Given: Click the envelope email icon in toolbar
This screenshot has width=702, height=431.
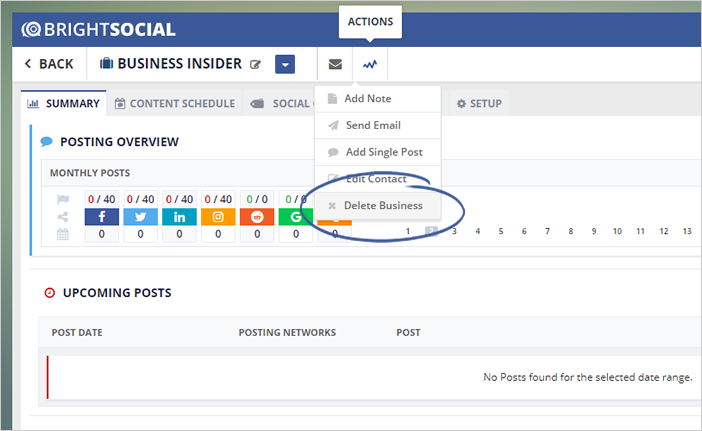Looking at the screenshot, I should pyautogui.click(x=335, y=64).
